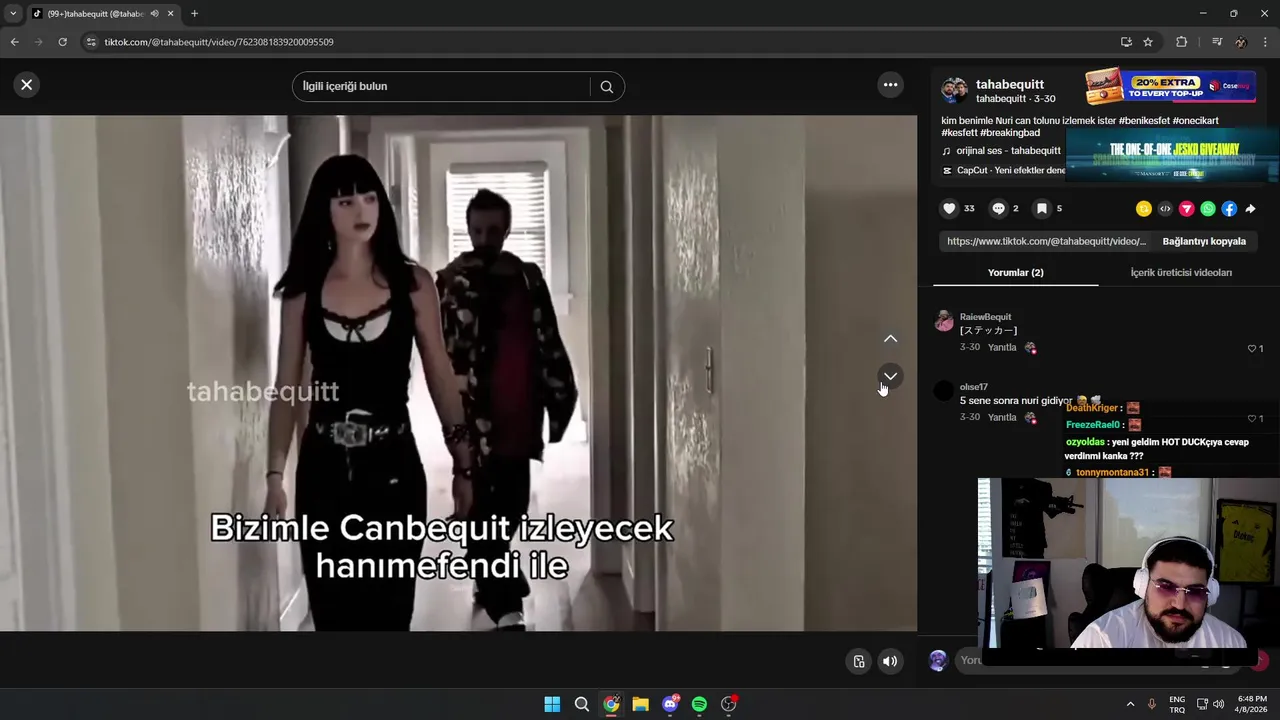This screenshot has width=1280, height=720.
Task: Close the tahabequitt browser tab
Action: pyautogui.click(x=170, y=13)
